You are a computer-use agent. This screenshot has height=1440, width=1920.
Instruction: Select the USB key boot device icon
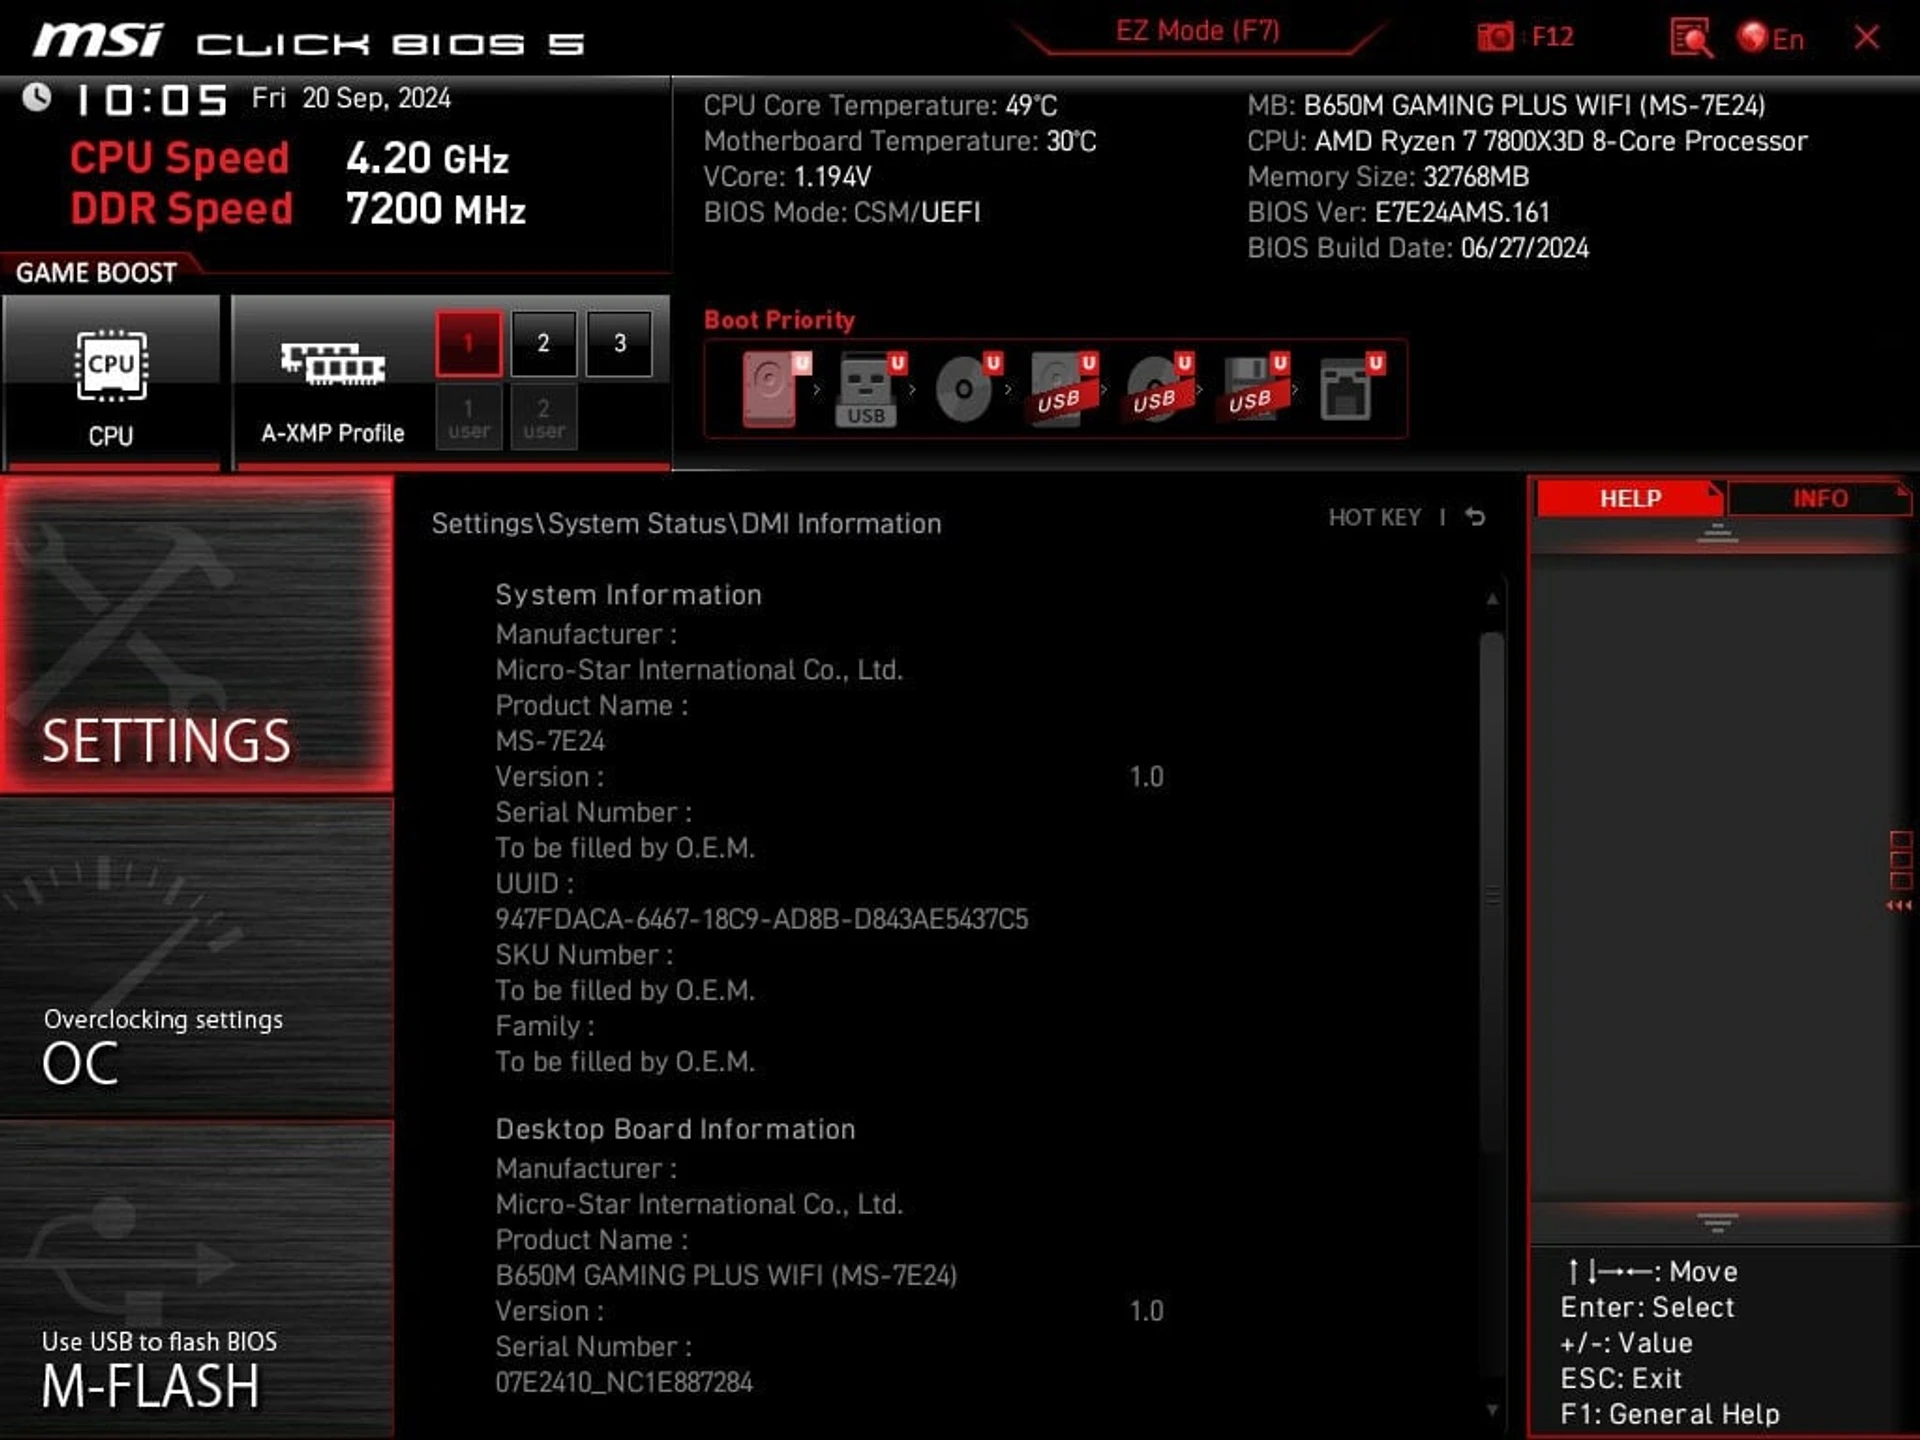click(x=869, y=389)
